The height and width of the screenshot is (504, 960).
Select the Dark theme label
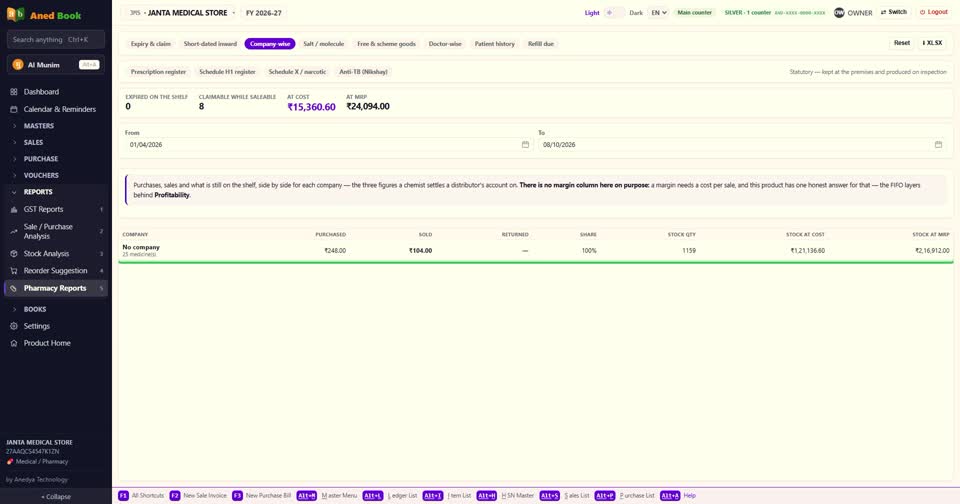point(636,12)
